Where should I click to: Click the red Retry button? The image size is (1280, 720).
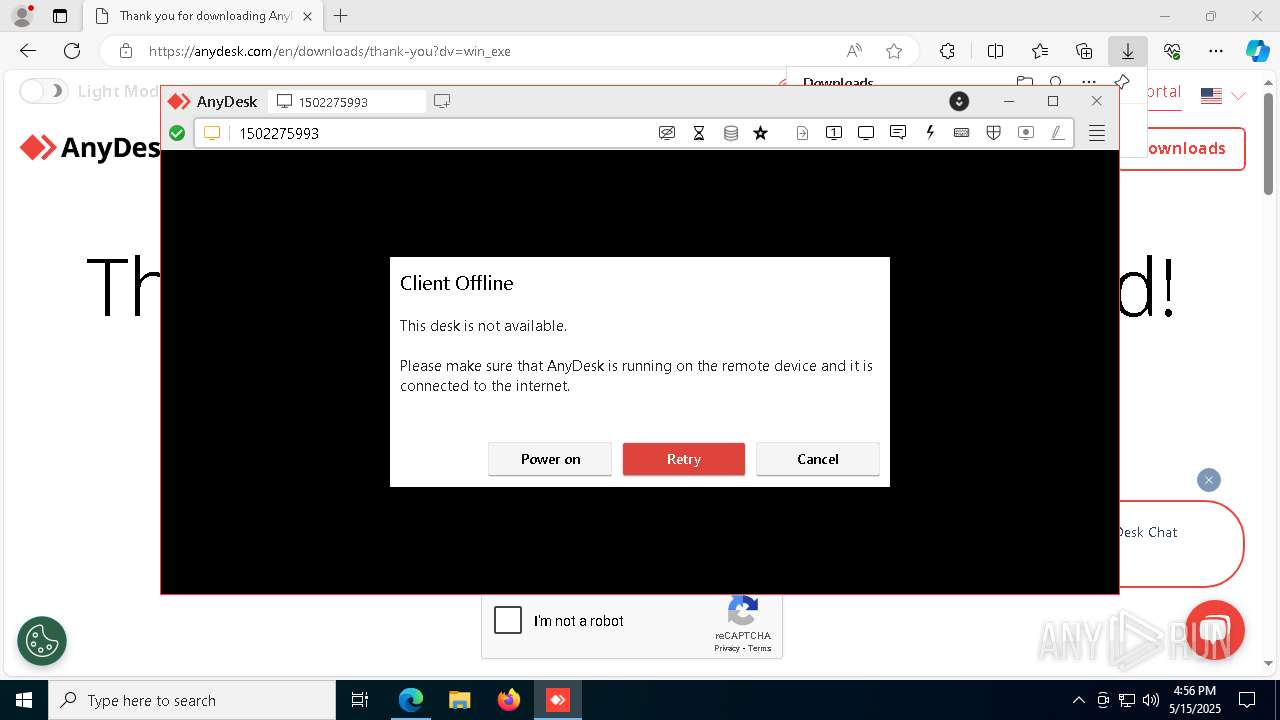(684, 459)
